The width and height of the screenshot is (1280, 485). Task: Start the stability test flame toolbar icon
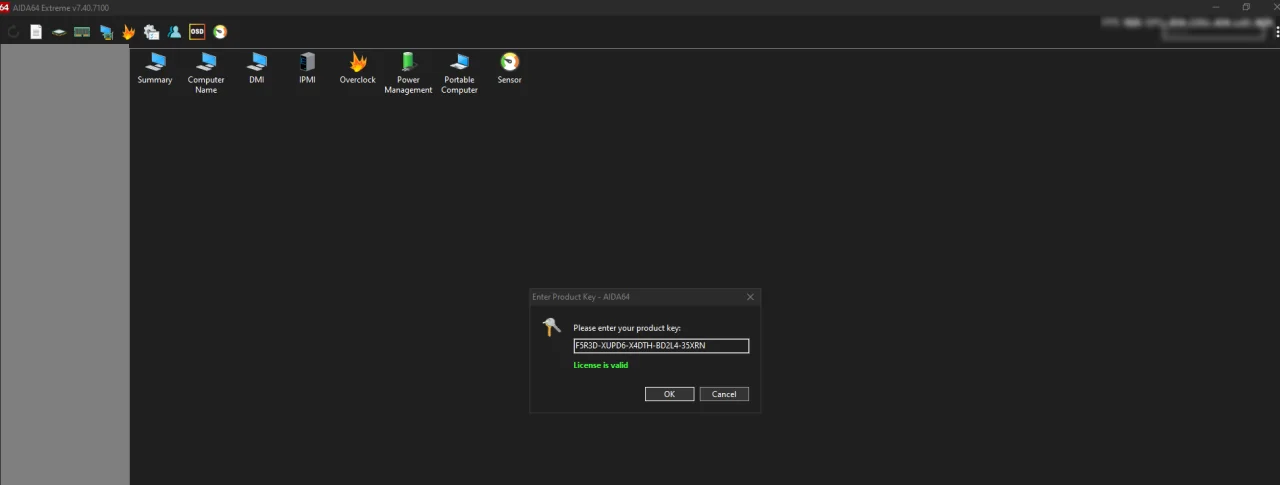tap(129, 32)
